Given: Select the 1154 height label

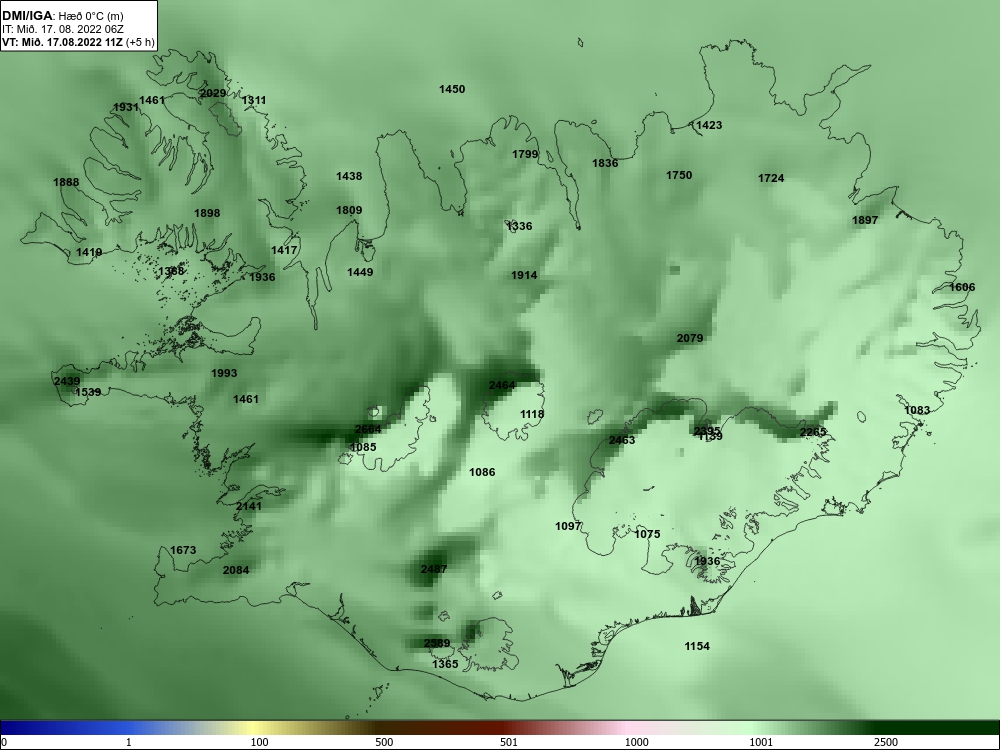Looking at the screenshot, I should point(697,646).
